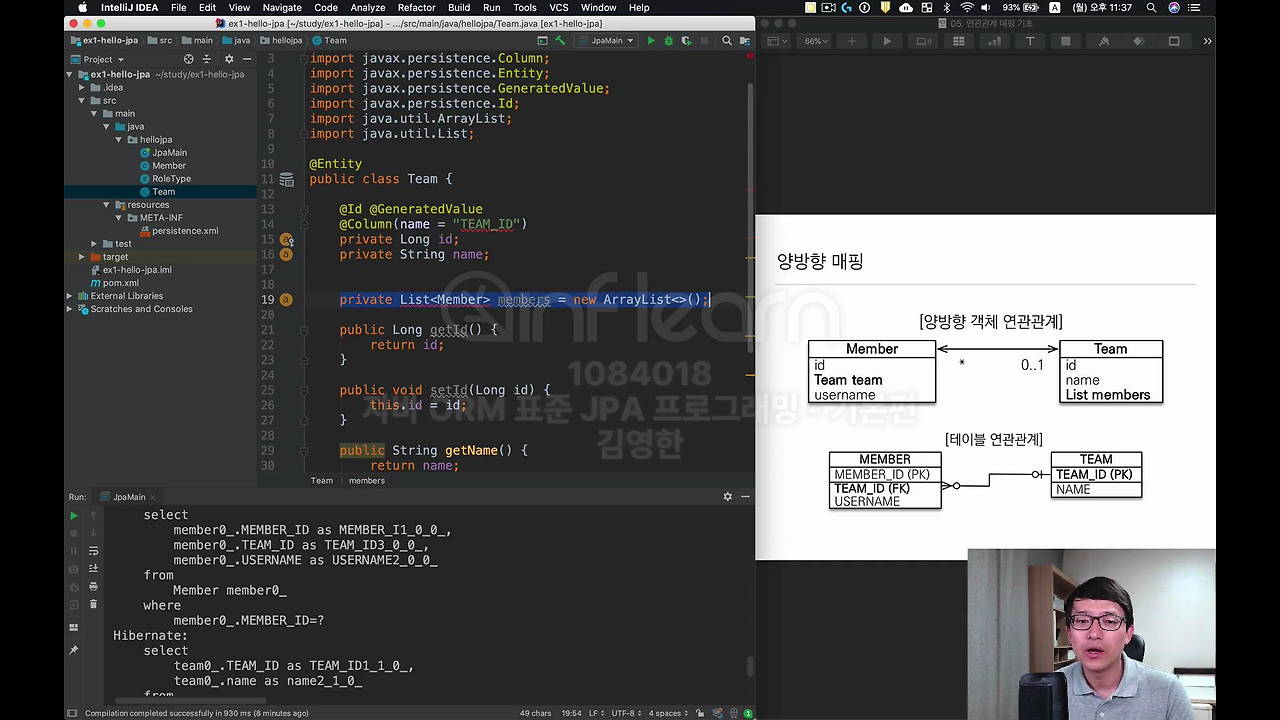Expand the test folder in project tree

[x=94, y=244]
